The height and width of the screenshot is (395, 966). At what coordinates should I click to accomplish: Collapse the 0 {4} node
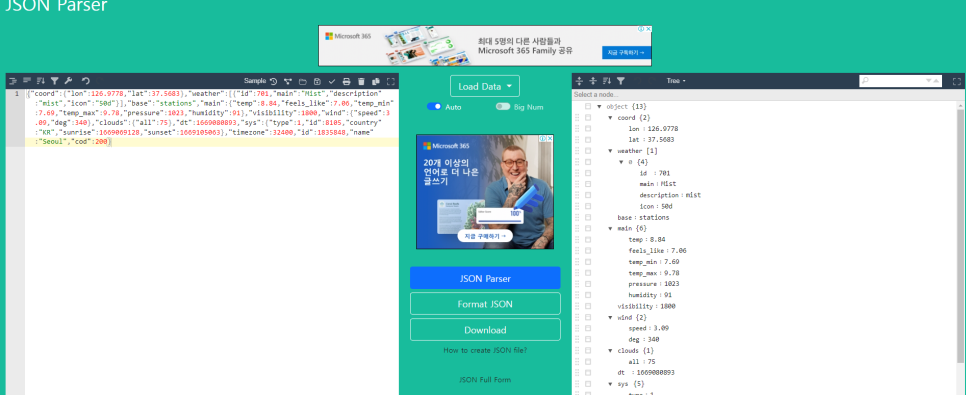click(x=621, y=162)
